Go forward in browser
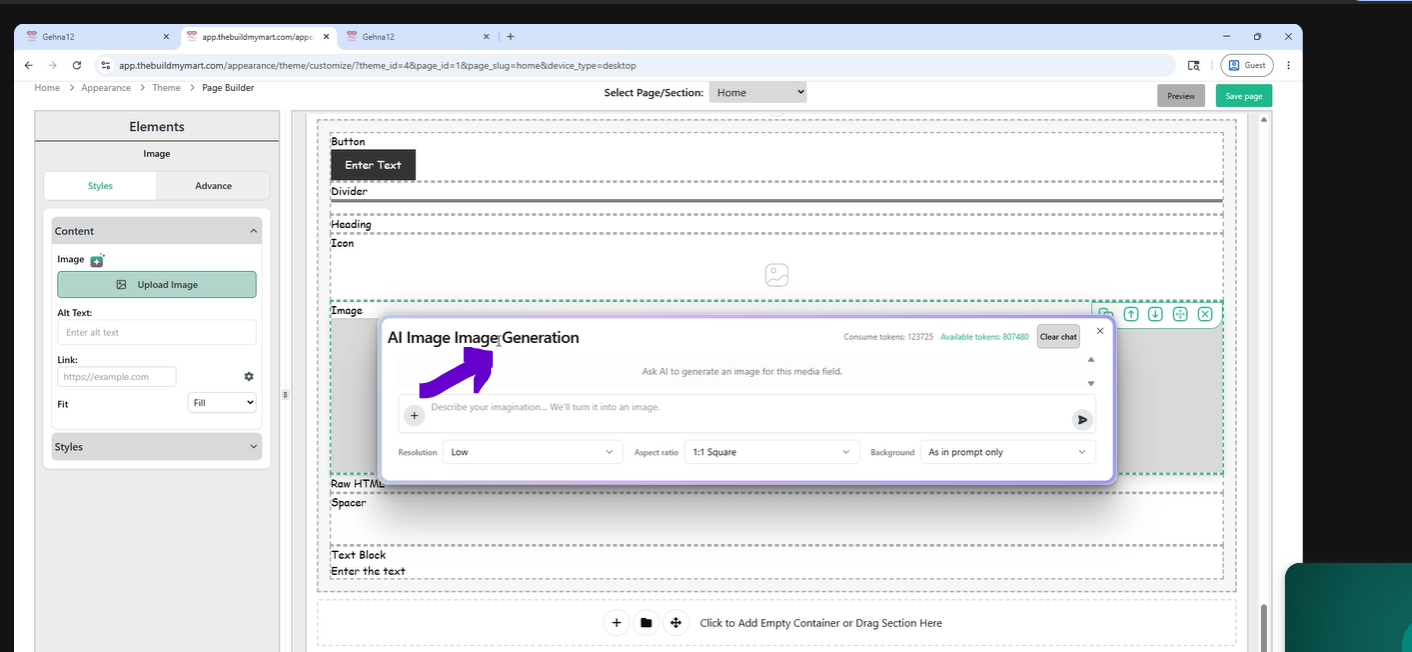 53,65
